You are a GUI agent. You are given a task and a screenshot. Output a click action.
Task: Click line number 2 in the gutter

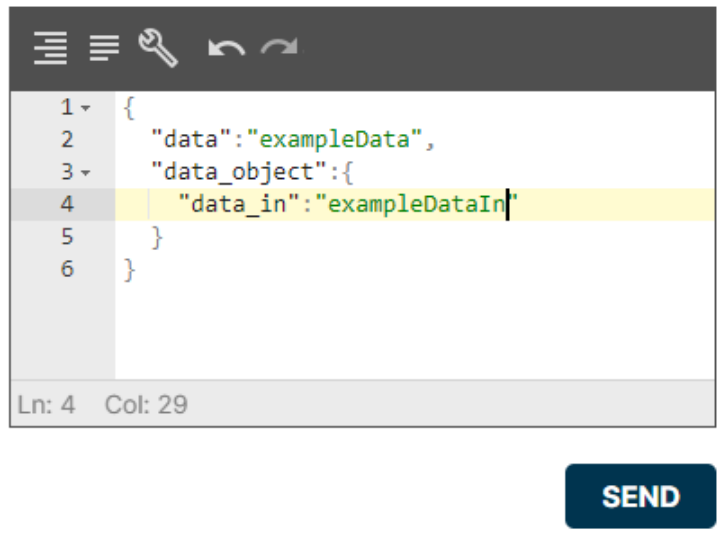(x=66, y=140)
